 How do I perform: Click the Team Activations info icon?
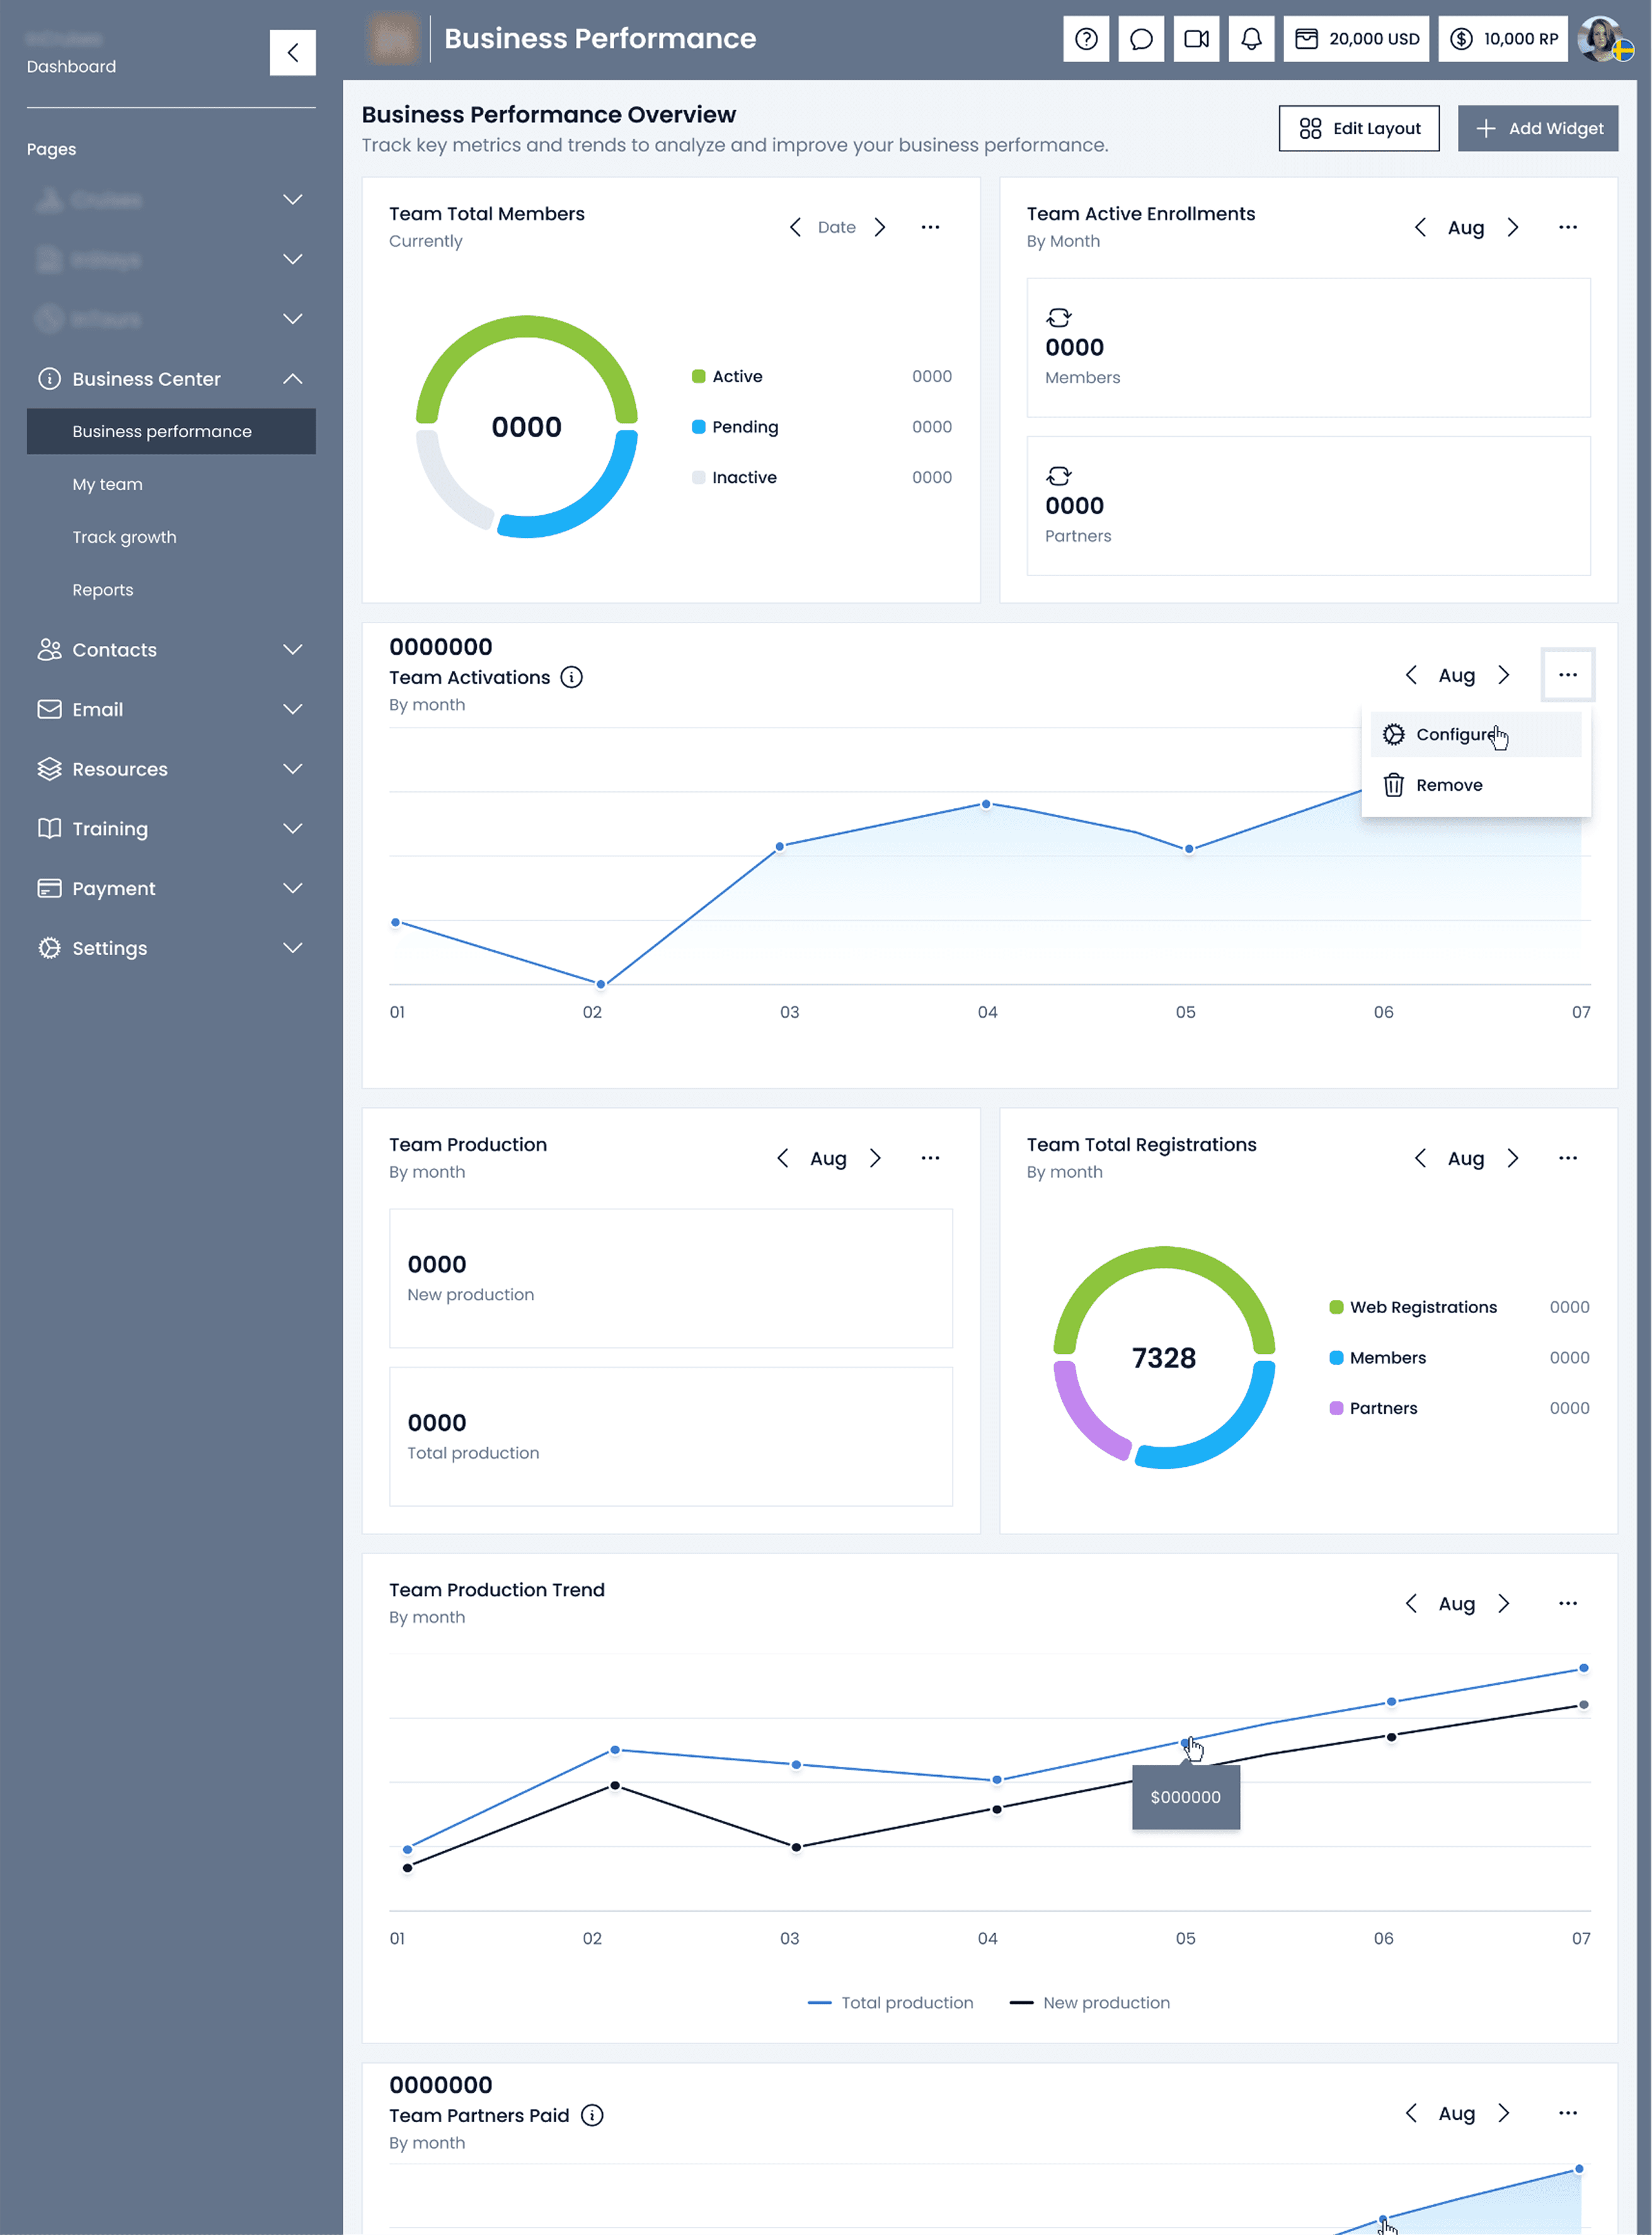571,677
